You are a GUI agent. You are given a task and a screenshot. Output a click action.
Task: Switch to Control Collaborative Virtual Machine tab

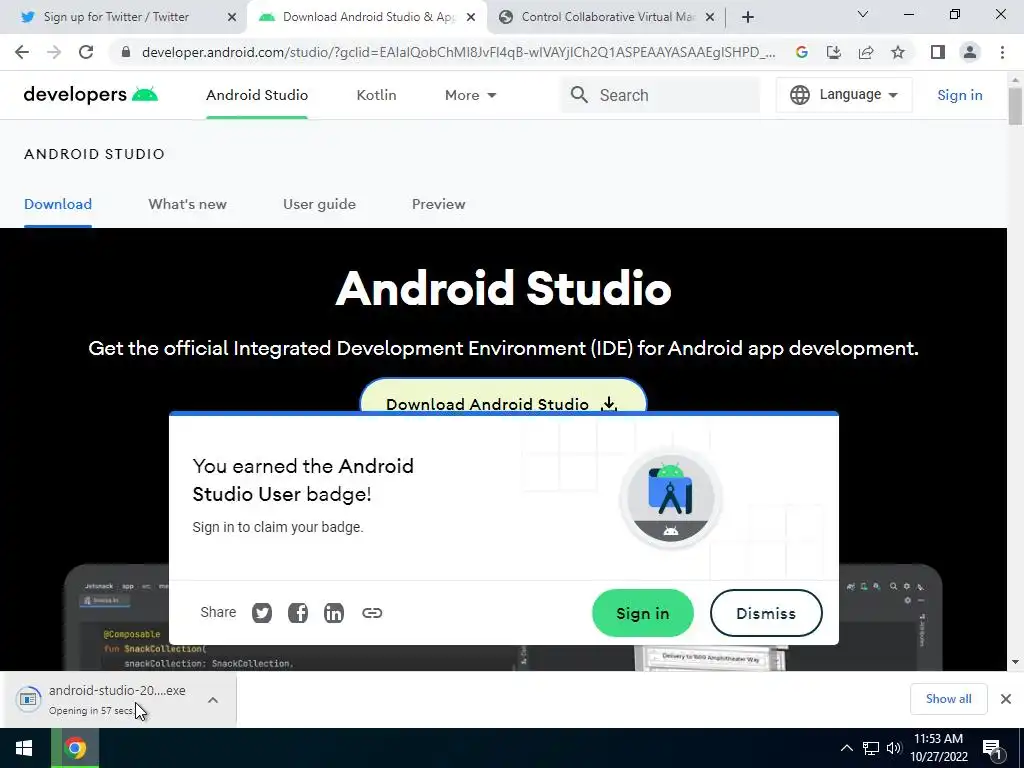pos(607,17)
